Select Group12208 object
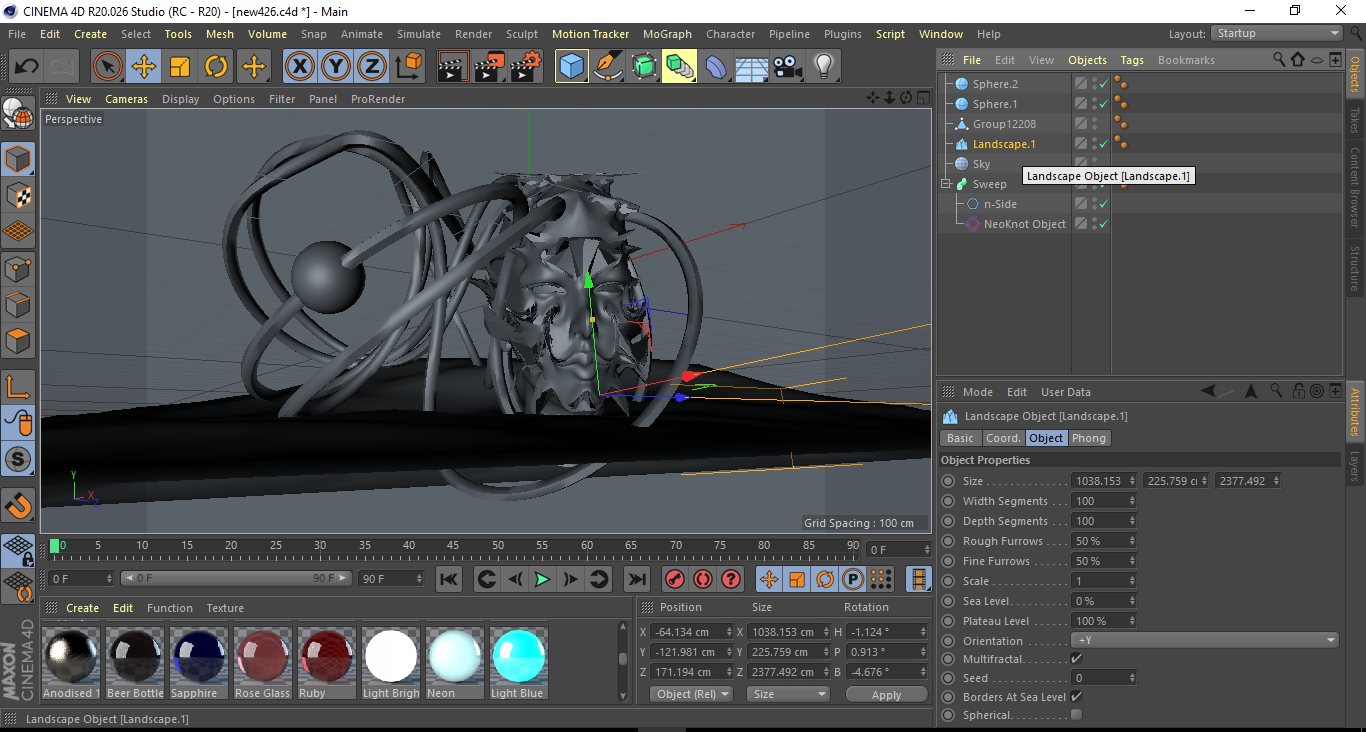The width and height of the screenshot is (1366, 732). 1004,124
